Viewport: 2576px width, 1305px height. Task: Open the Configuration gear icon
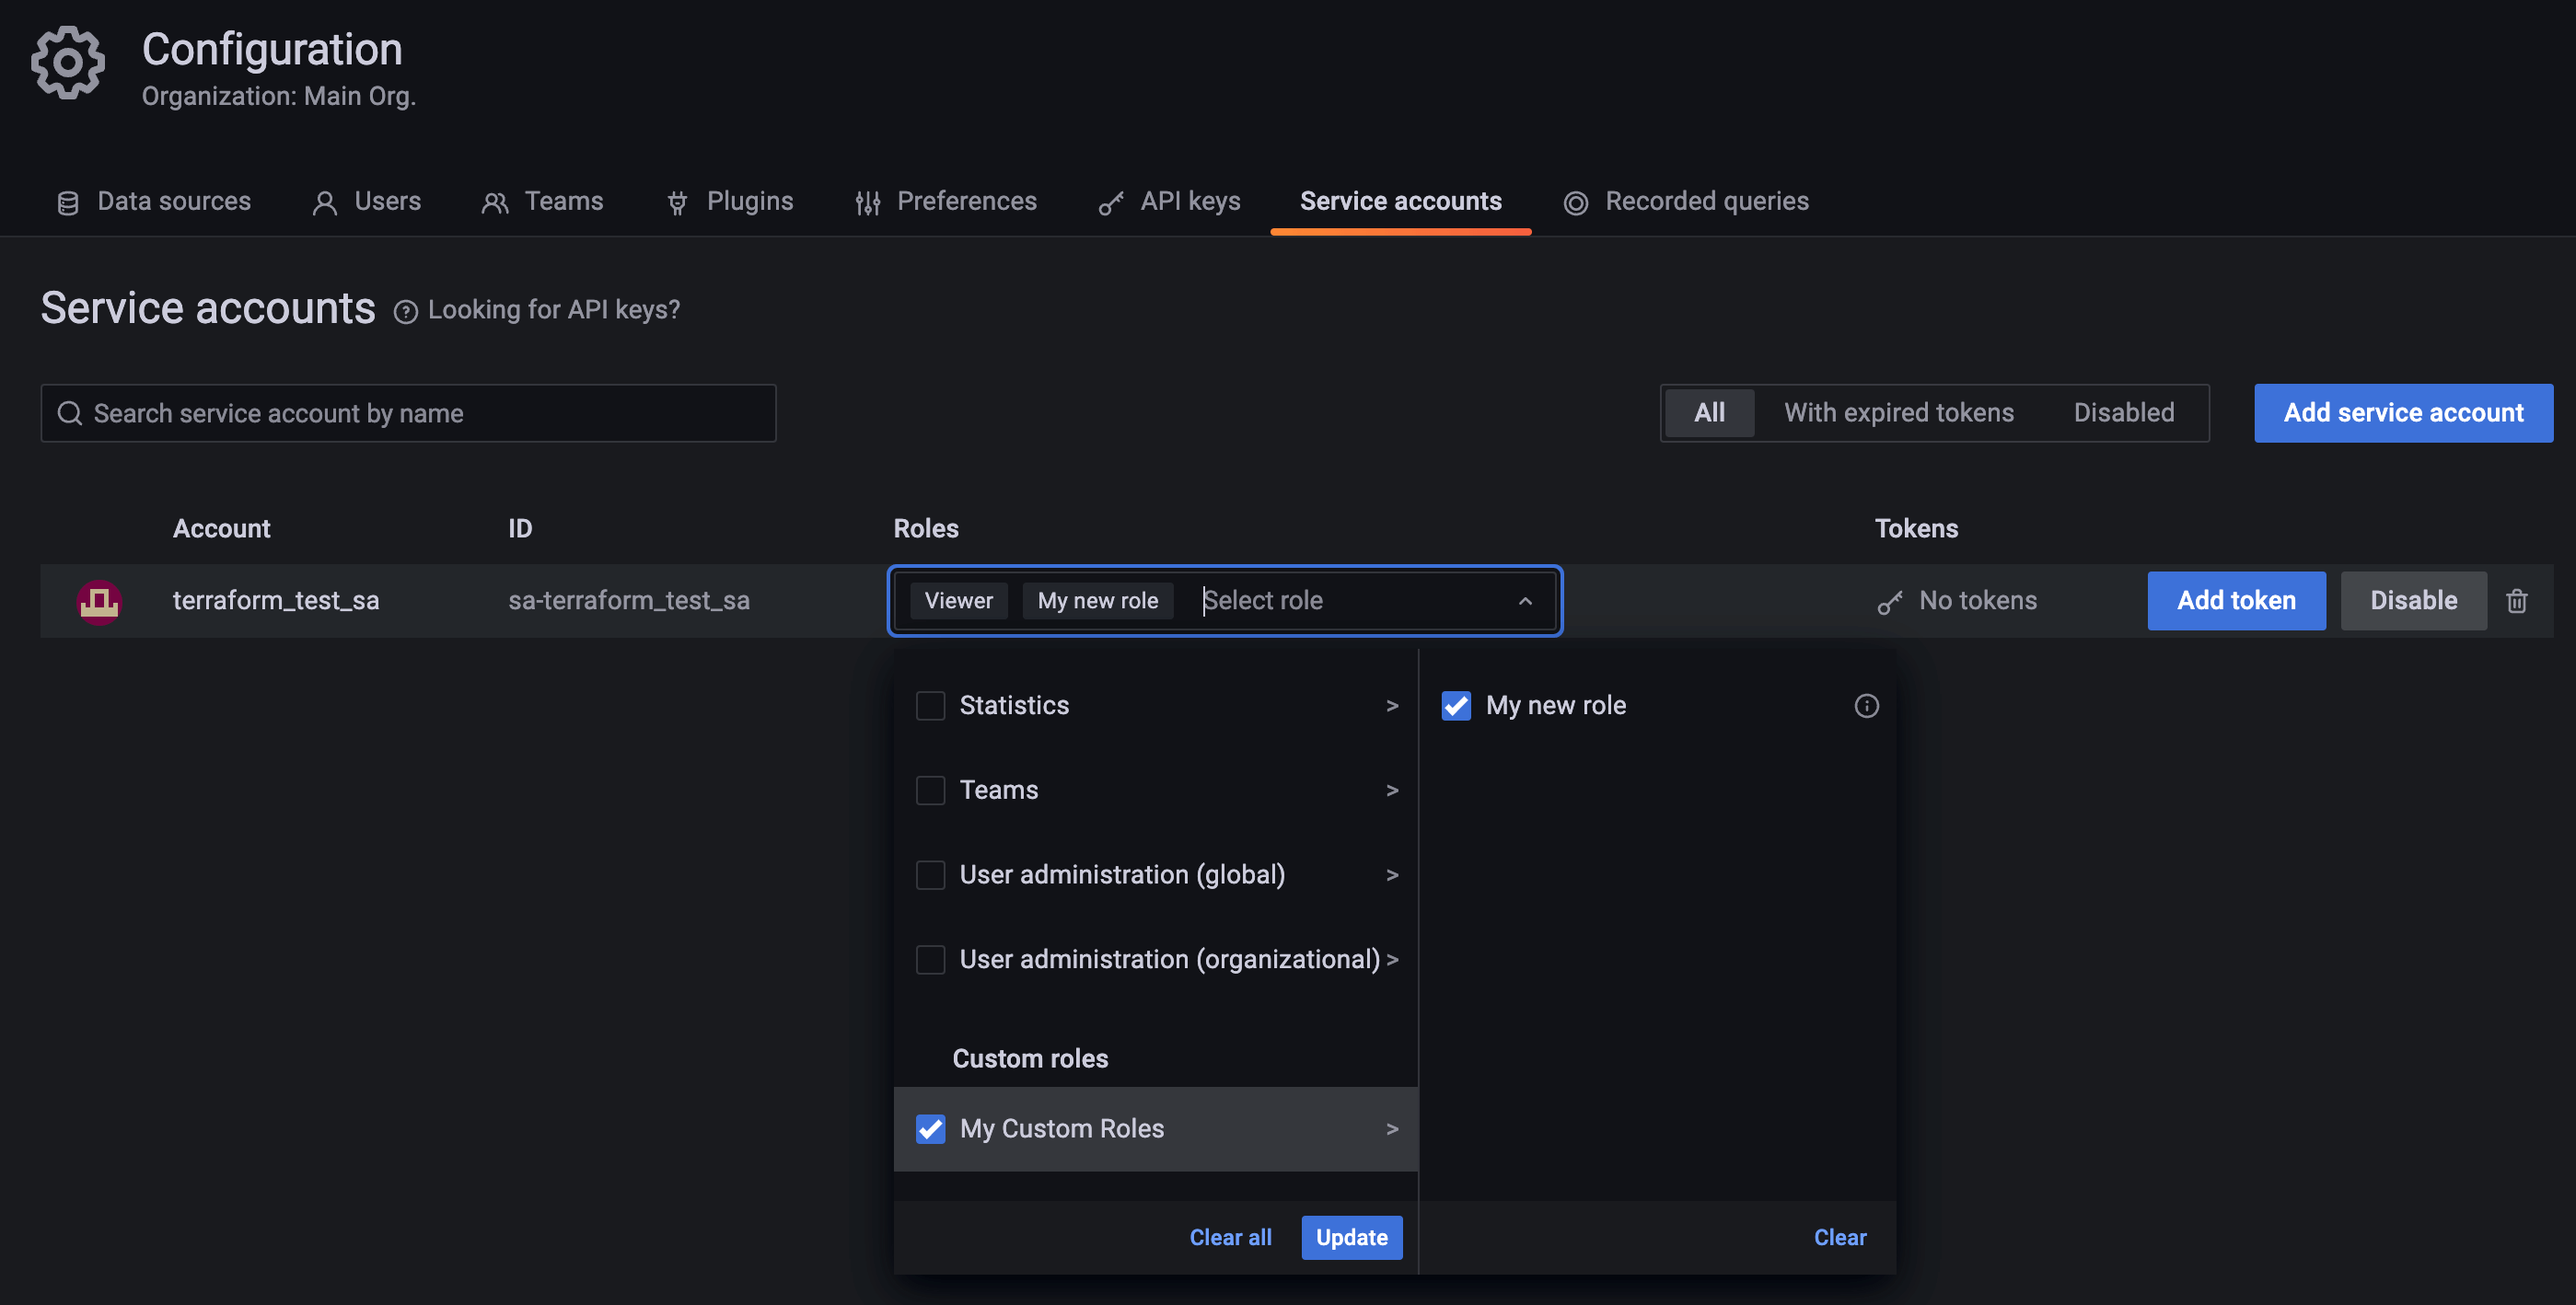(x=67, y=62)
